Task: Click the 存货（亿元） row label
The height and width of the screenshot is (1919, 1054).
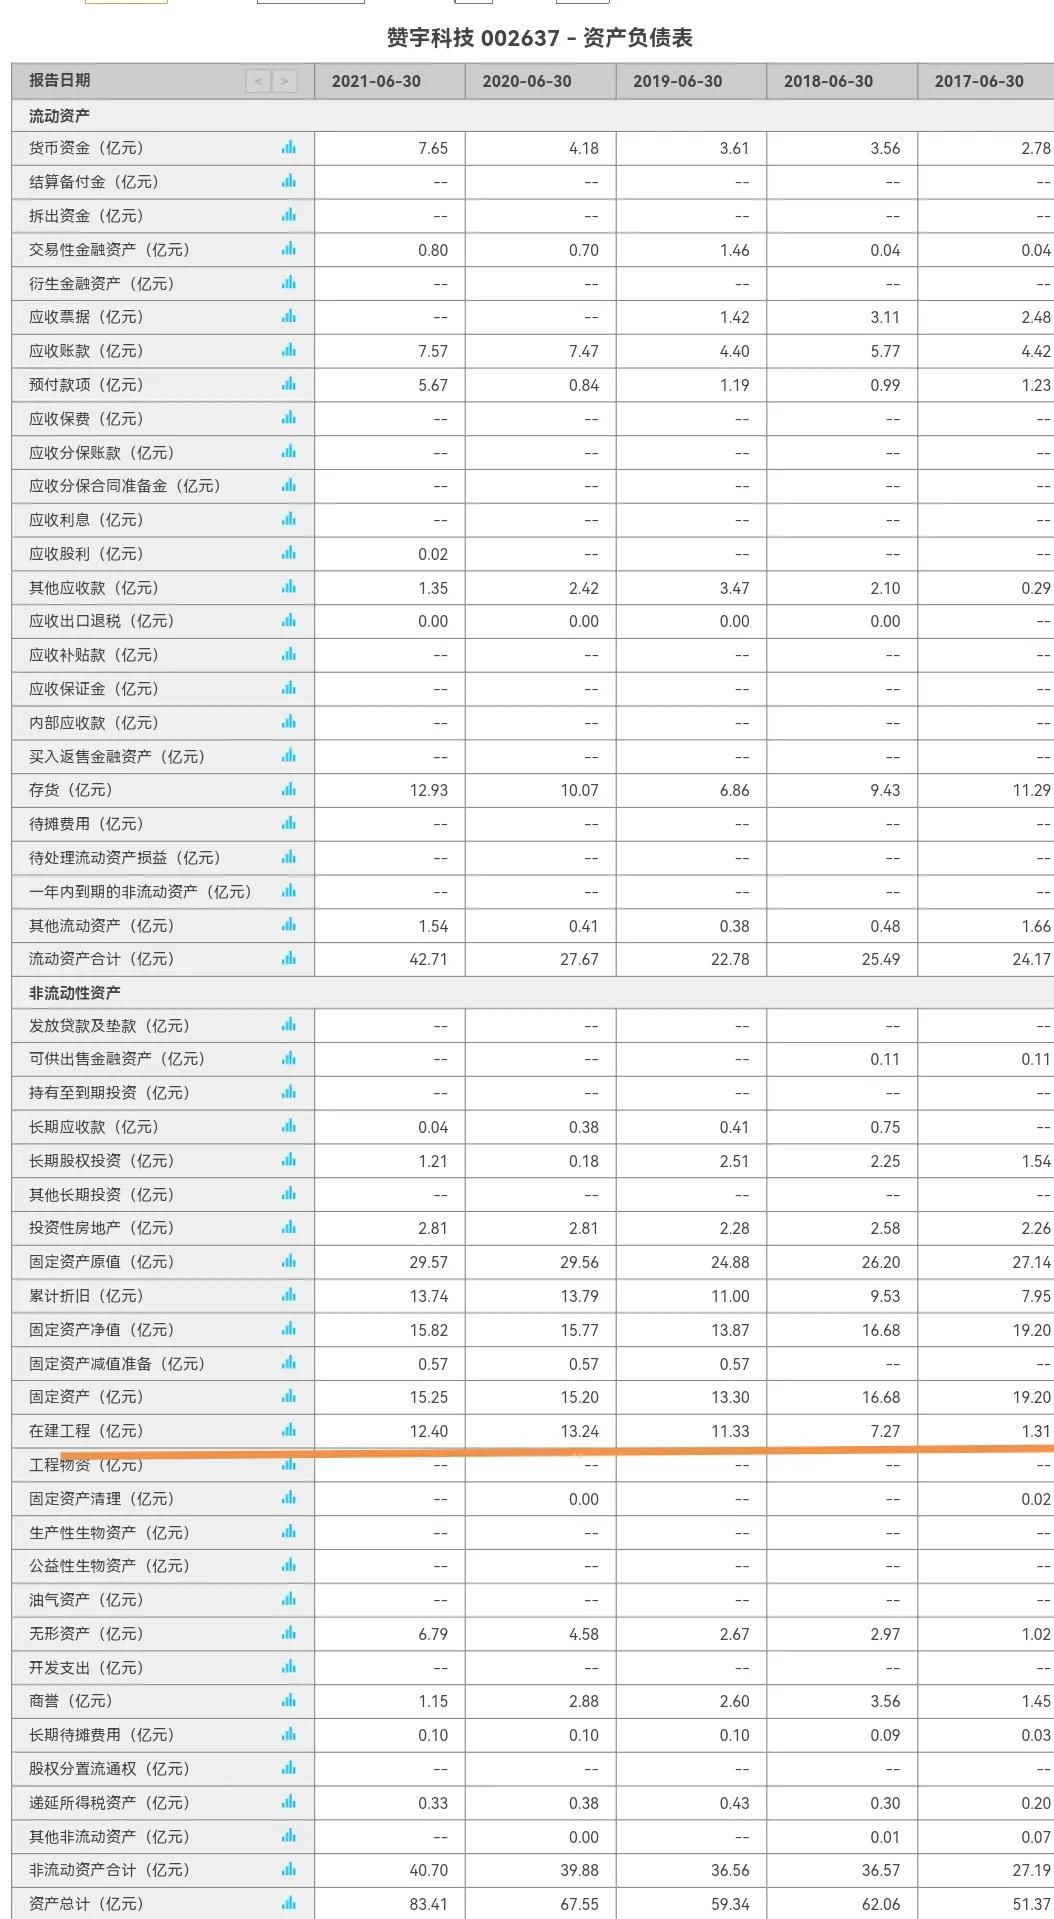Action: [x=70, y=790]
